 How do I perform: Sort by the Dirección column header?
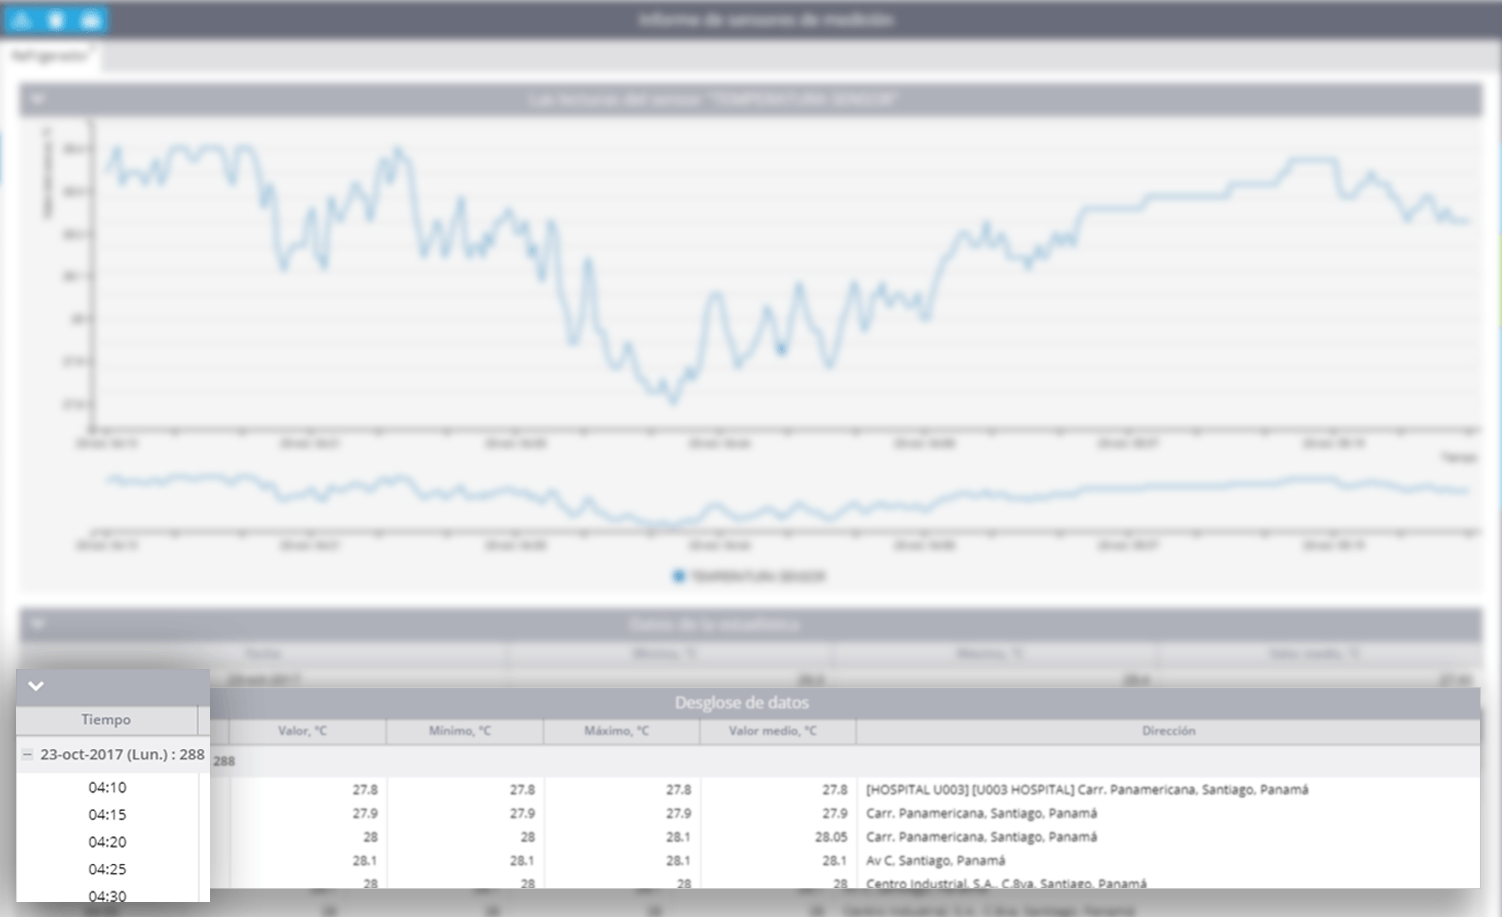pyautogui.click(x=1168, y=731)
